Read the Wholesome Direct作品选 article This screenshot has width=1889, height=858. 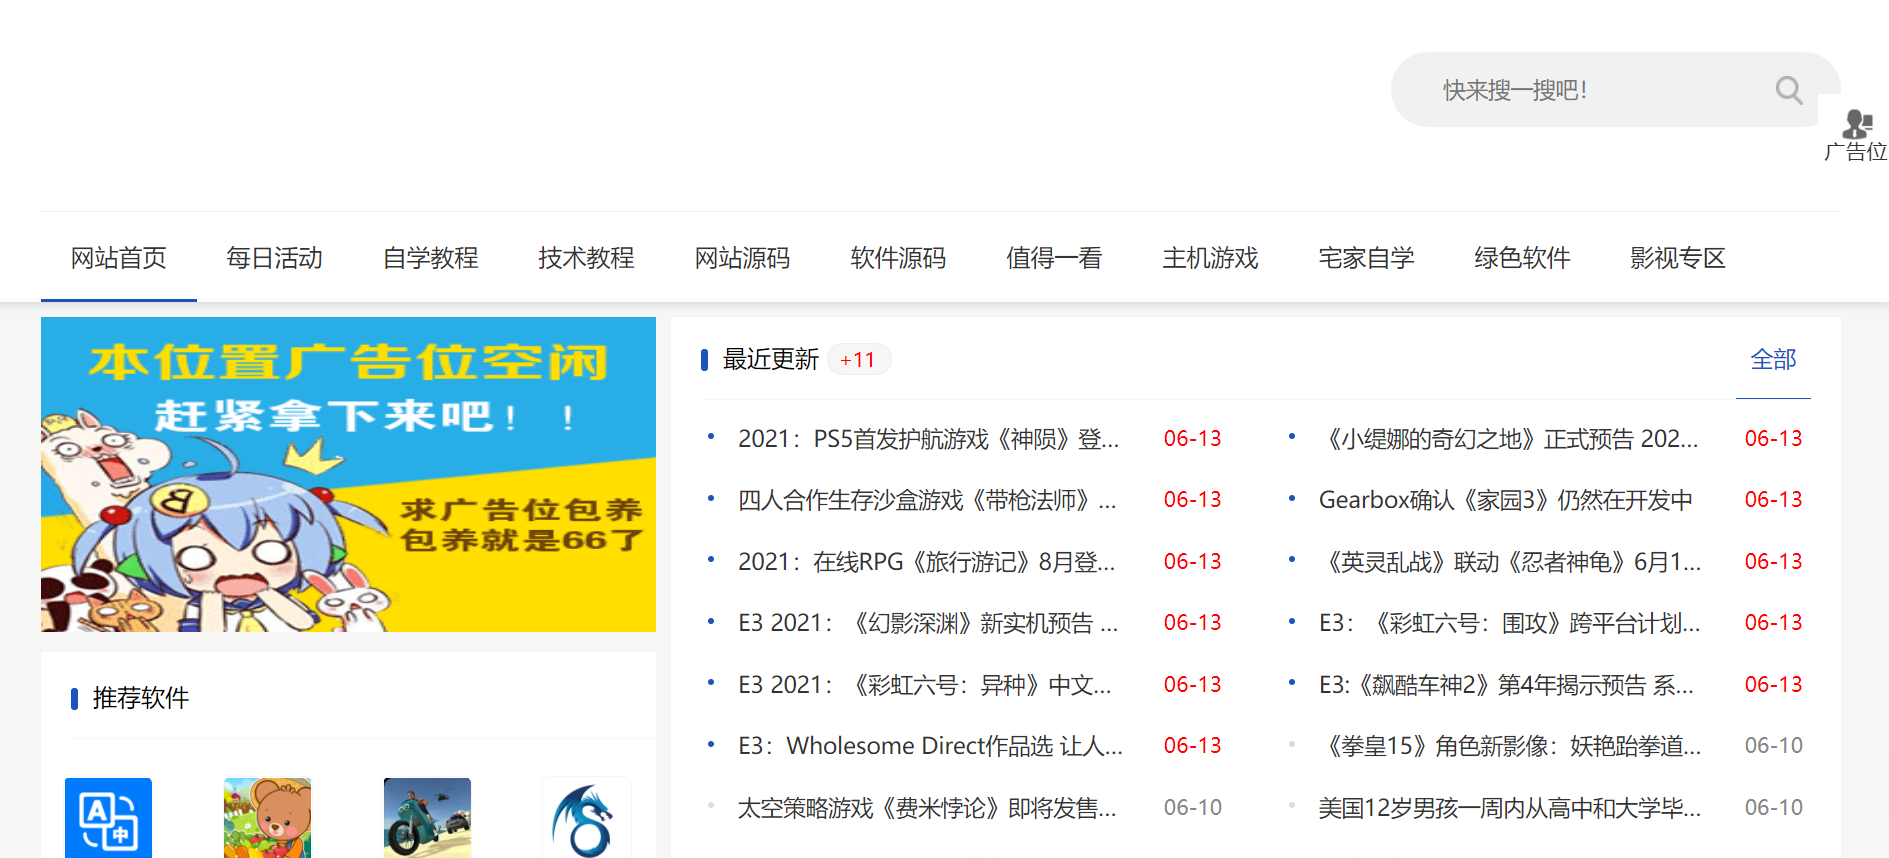(930, 746)
